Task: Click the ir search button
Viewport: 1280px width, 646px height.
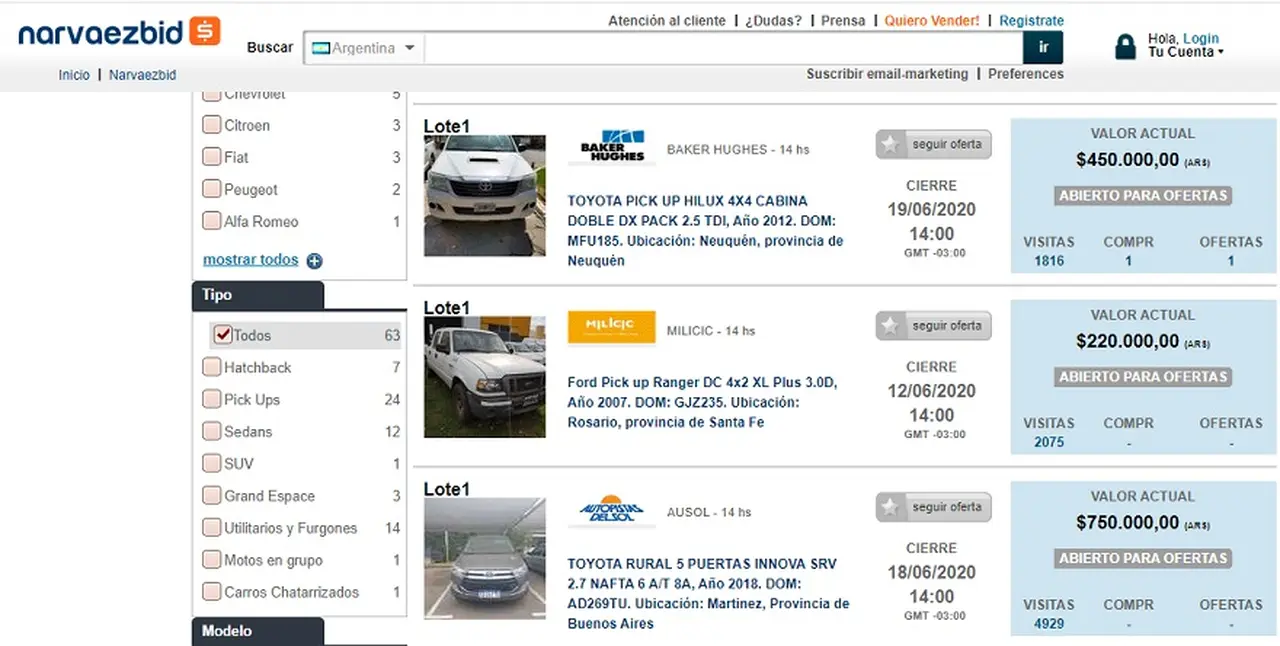Action: coord(1043,47)
